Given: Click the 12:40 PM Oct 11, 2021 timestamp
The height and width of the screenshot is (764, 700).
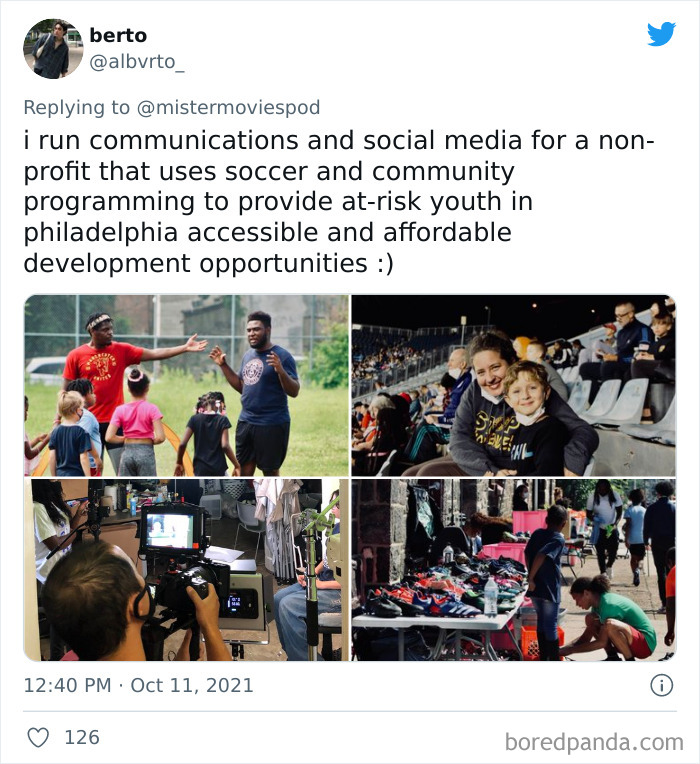Looking at the screenshot, I should pyautogui.click(x=138, y=685).
